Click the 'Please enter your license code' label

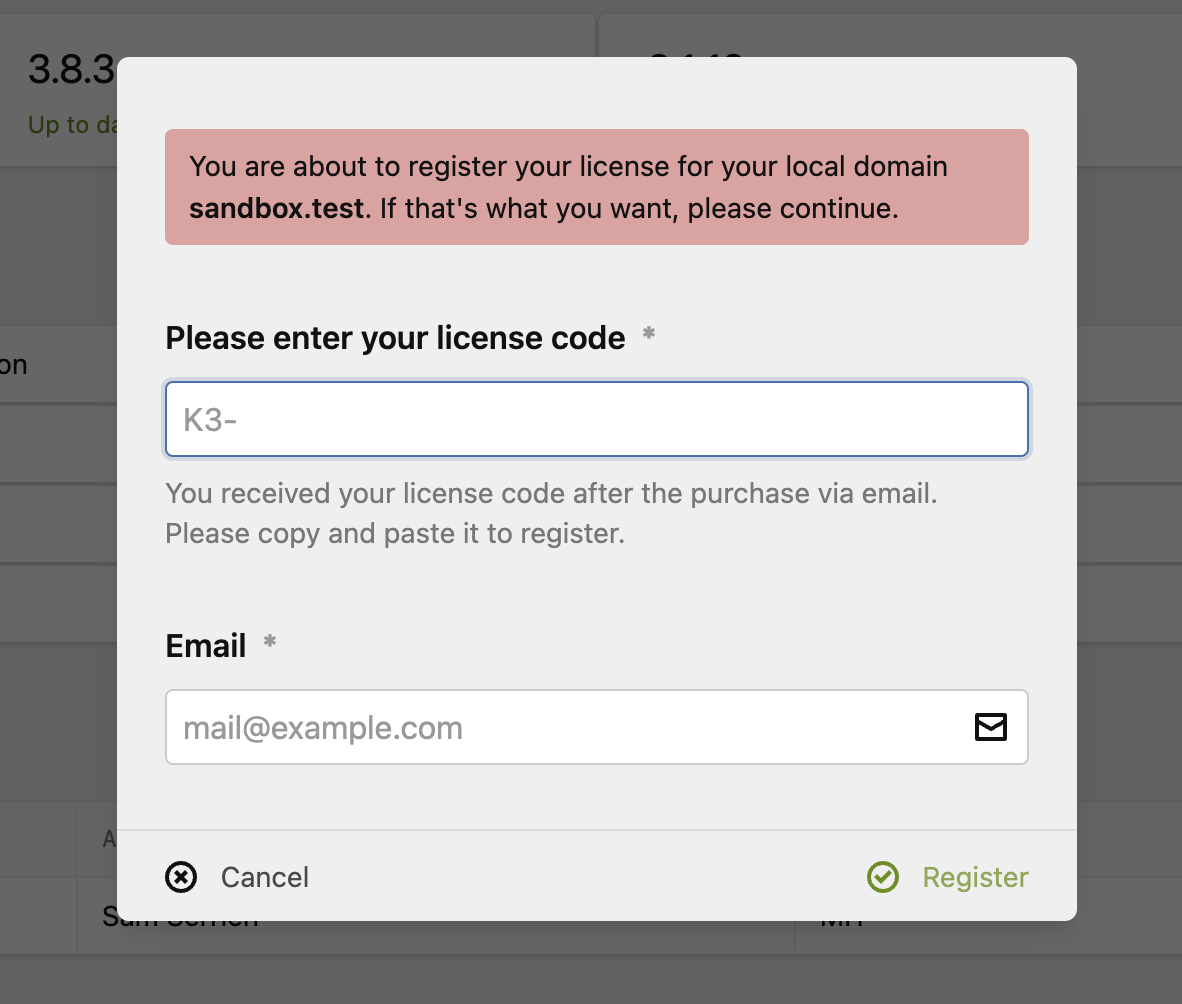[394, 338]
